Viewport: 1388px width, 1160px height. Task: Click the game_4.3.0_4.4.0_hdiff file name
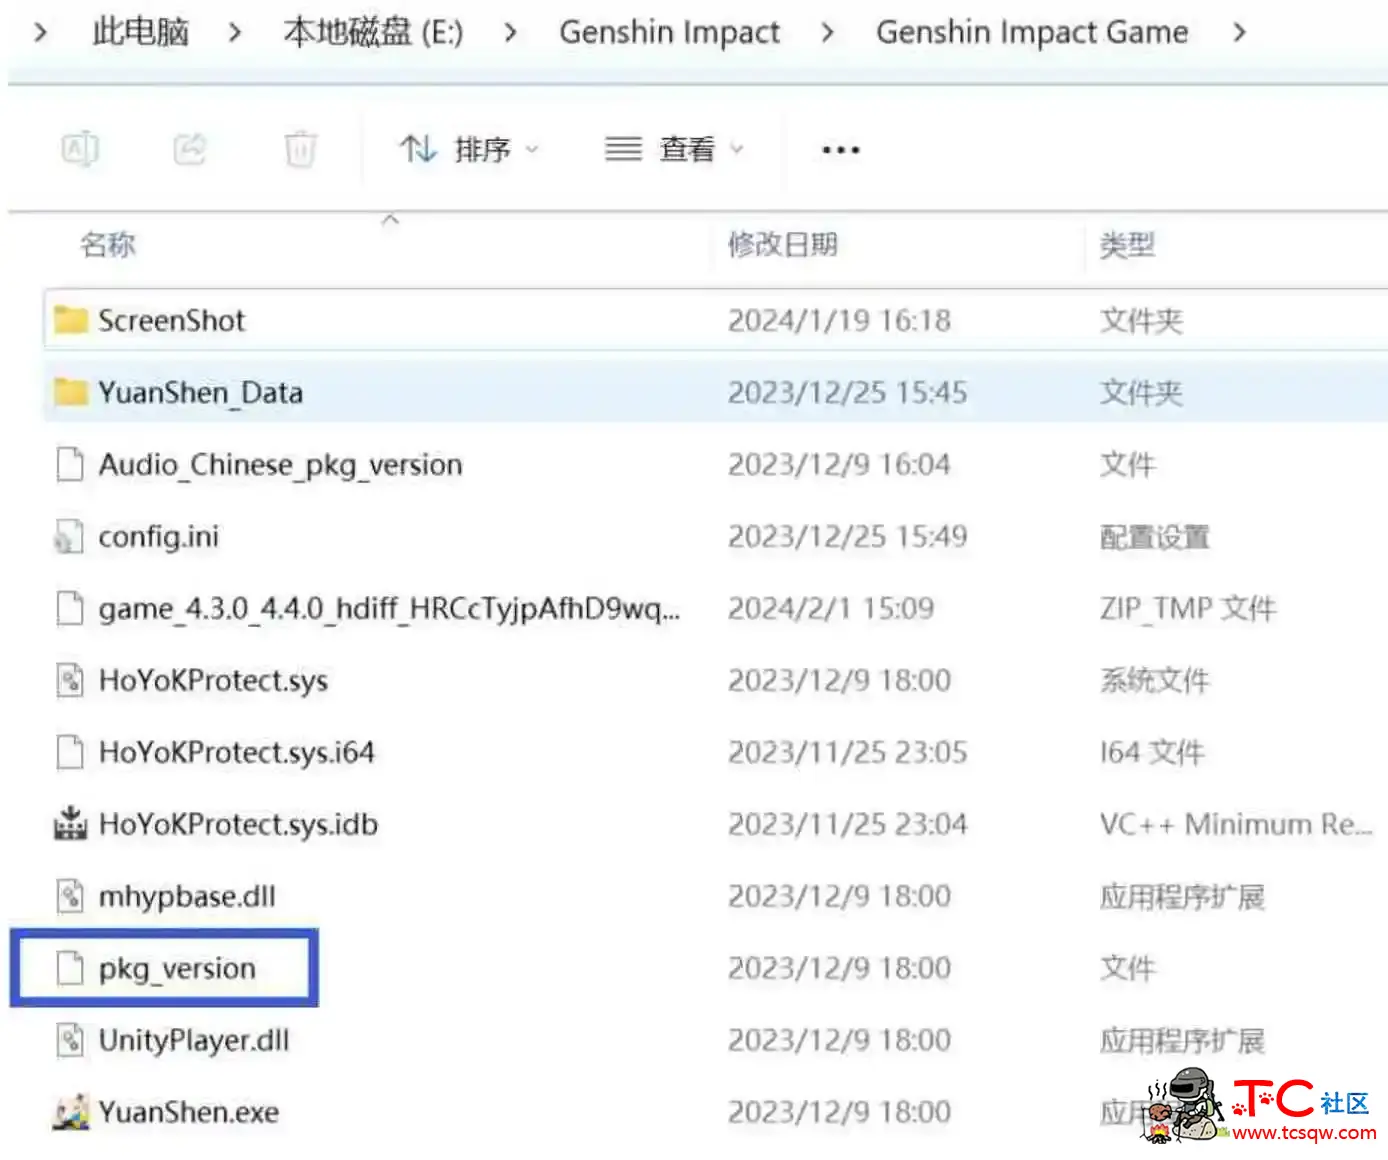389,609
